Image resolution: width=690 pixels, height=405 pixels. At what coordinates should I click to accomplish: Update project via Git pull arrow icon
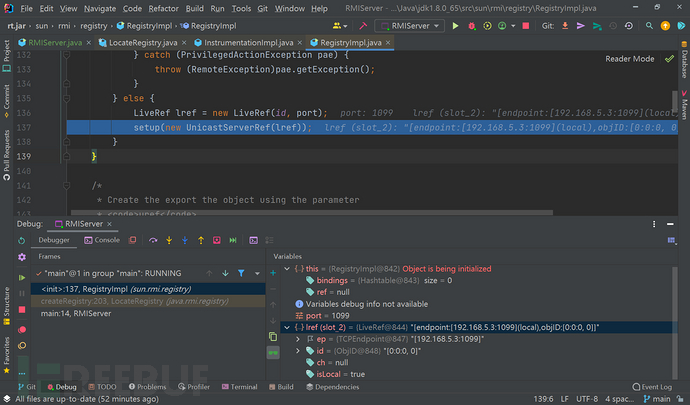565,26
